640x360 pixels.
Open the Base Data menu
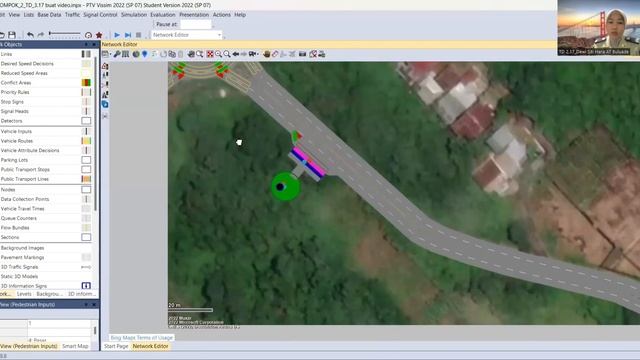point(49,15)
